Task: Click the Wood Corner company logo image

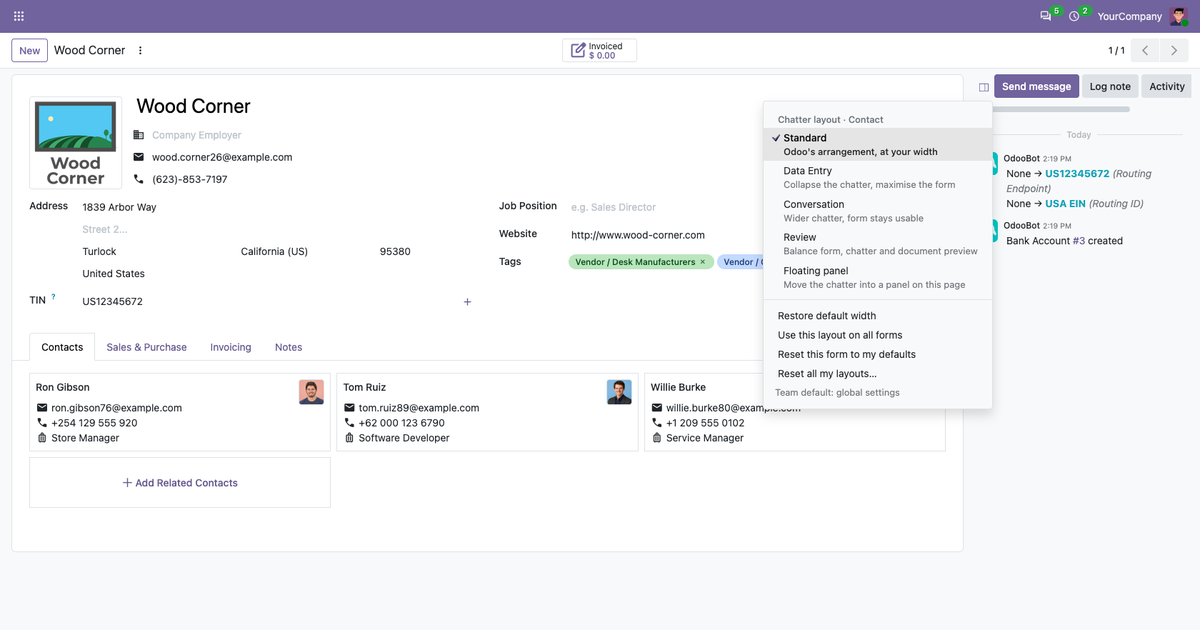Action: point(76,143)
